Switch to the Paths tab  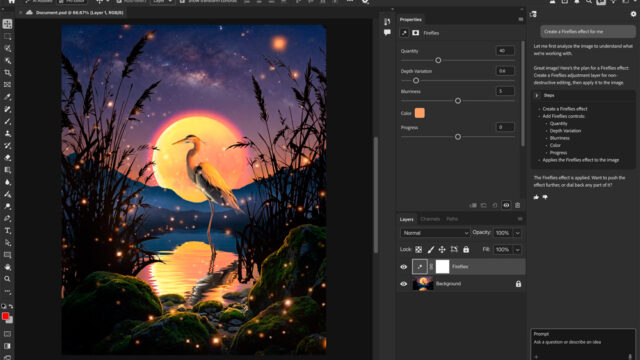pyautogui.click(x=452, y=219)
